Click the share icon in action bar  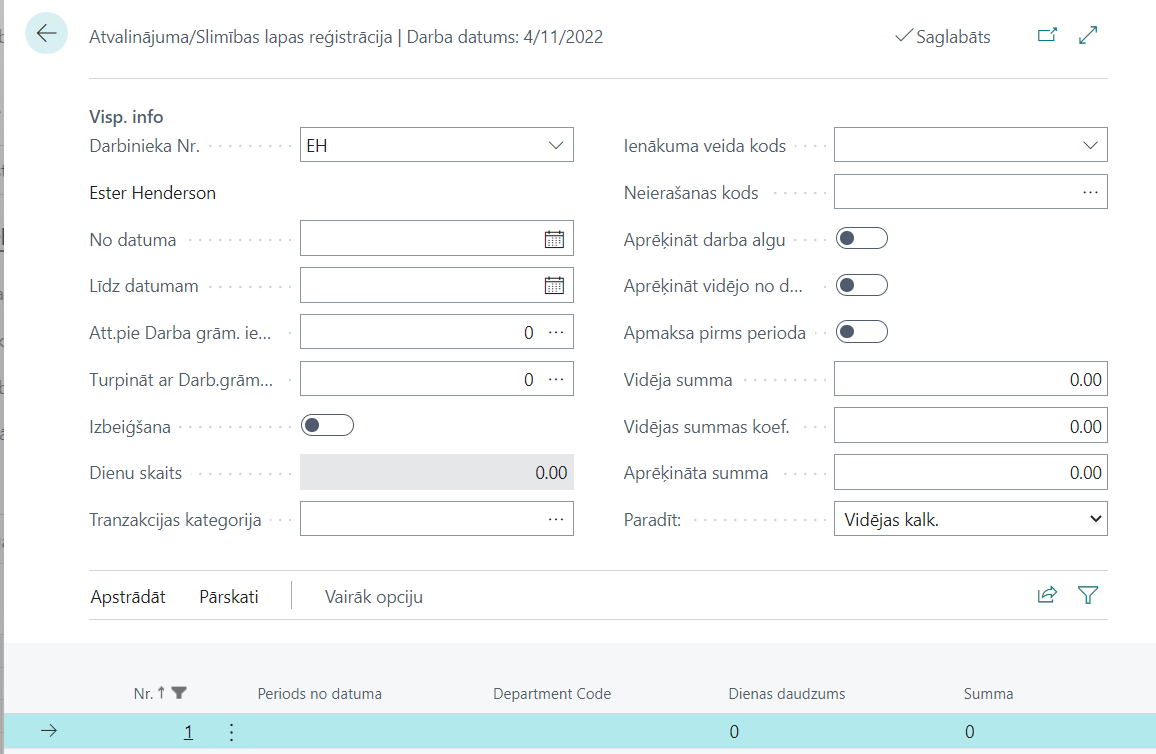click(x=1047, y=596)
